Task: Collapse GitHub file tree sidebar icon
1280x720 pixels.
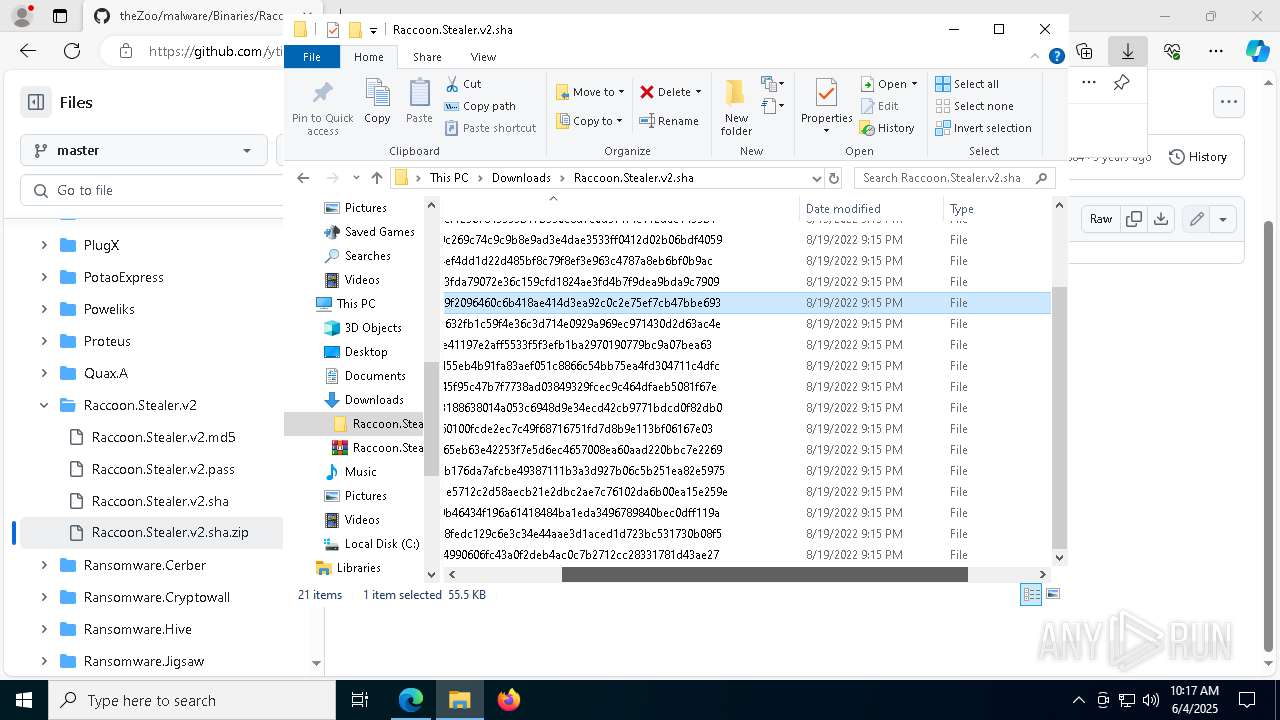Action: pyautogui.click(x=36, y=102)
